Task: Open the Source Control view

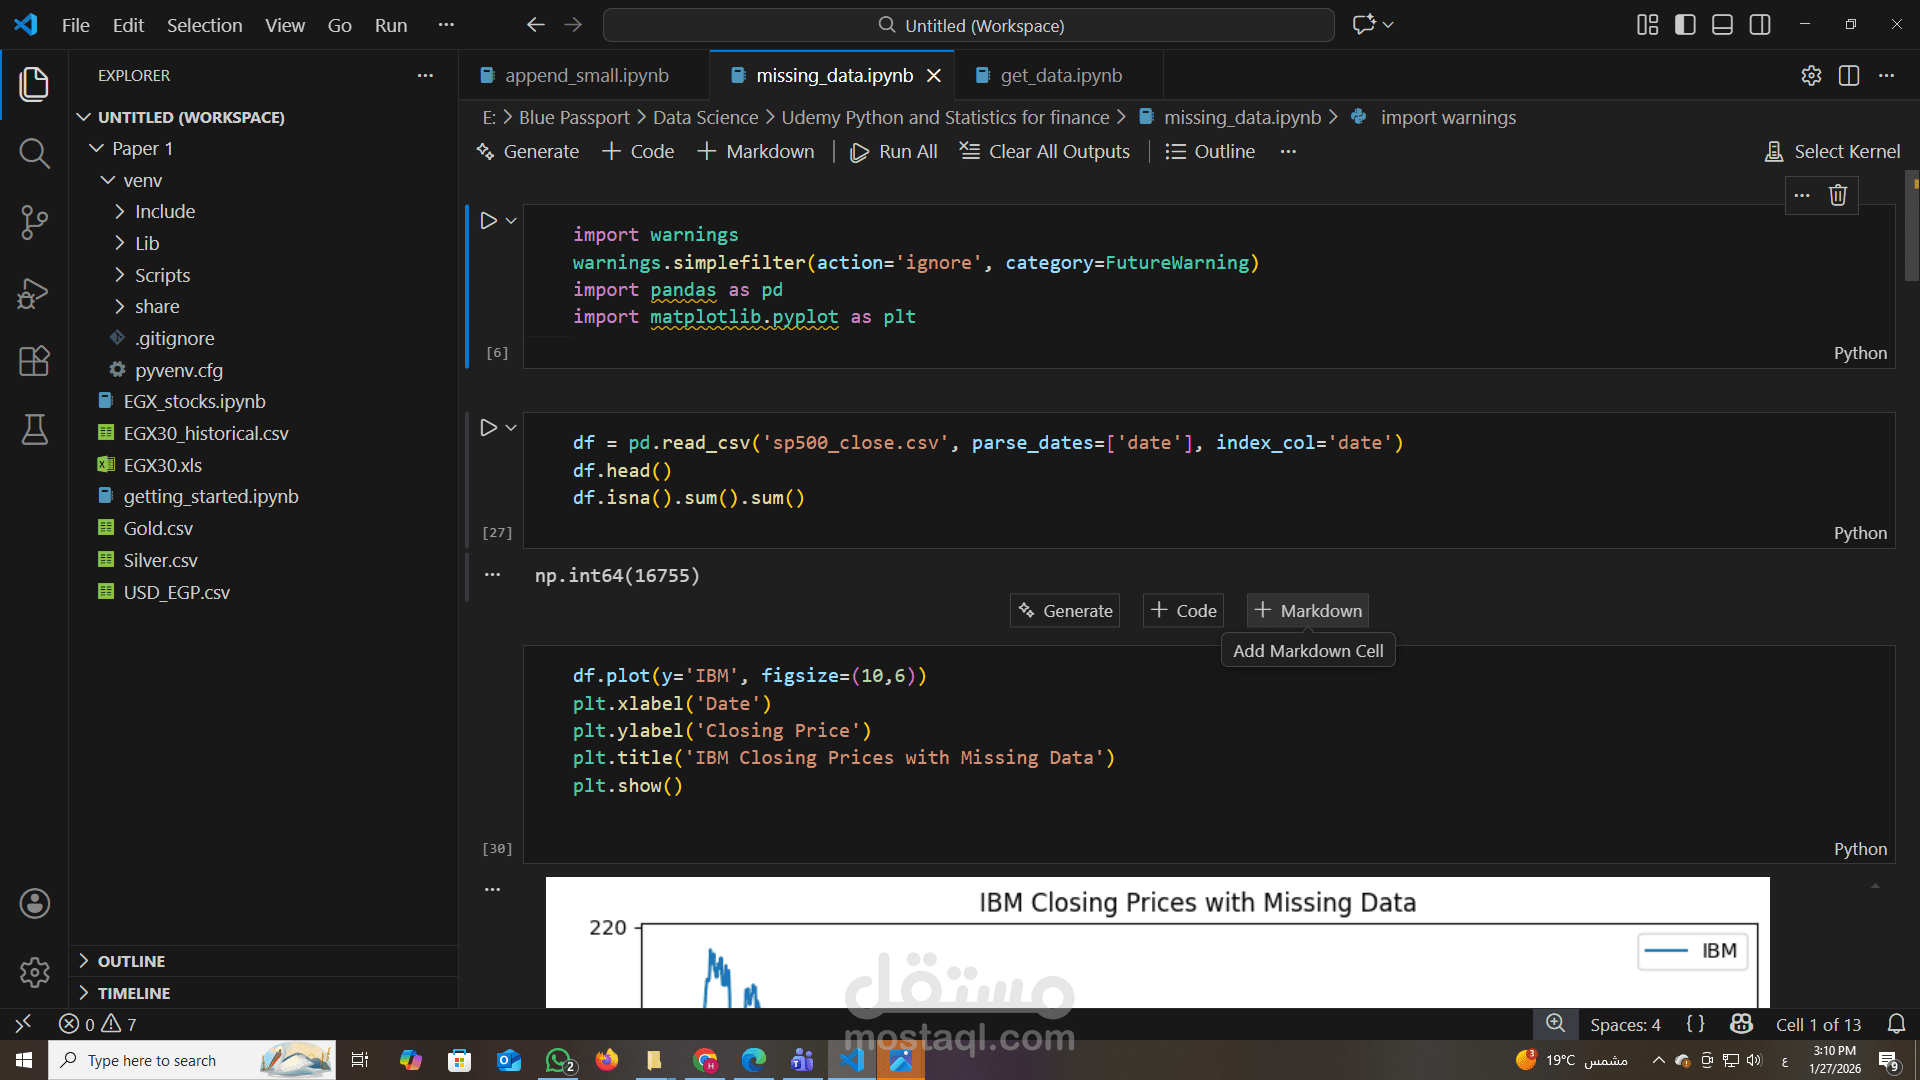Action: click(x=34, y=222)
